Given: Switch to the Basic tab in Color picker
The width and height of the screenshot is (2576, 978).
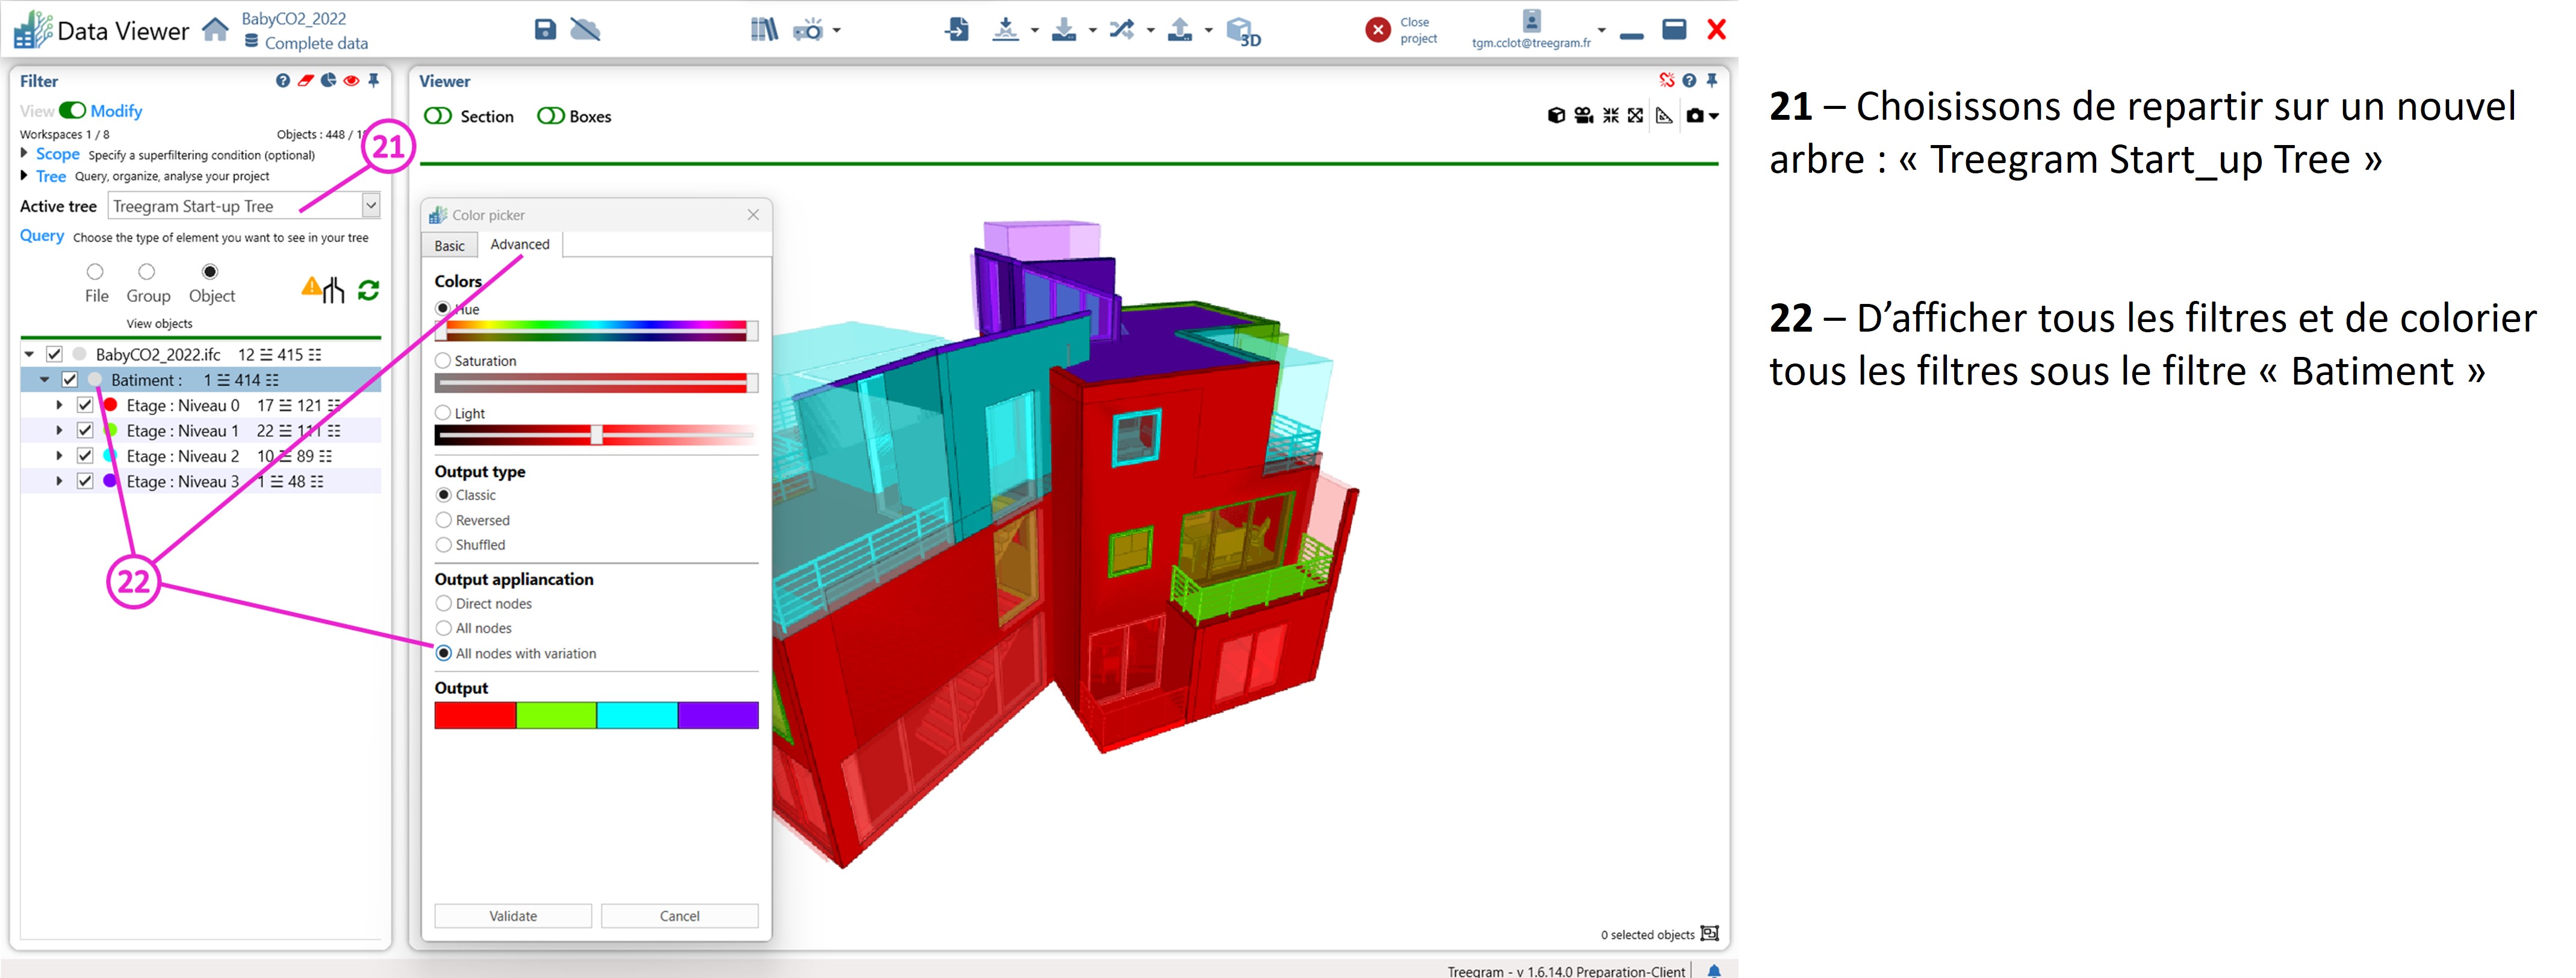Looking at the screenshot, I should [x=449, y=246].
